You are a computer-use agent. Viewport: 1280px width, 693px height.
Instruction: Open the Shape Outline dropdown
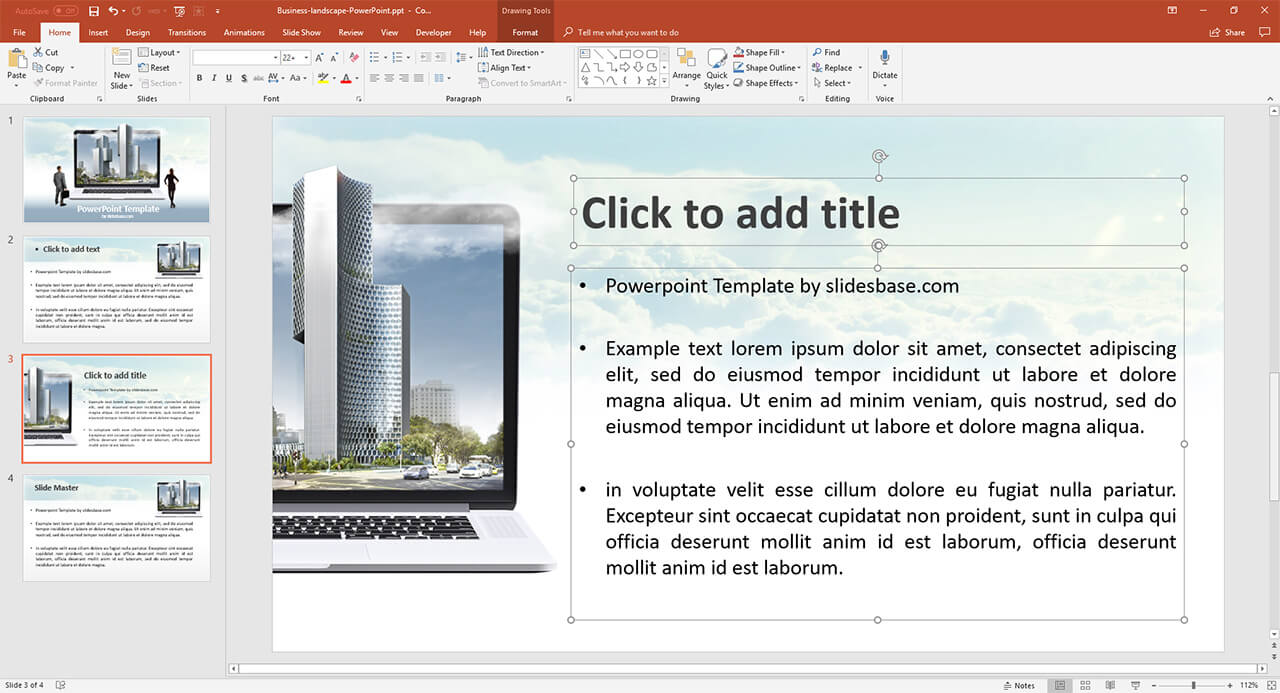[767, 68]
